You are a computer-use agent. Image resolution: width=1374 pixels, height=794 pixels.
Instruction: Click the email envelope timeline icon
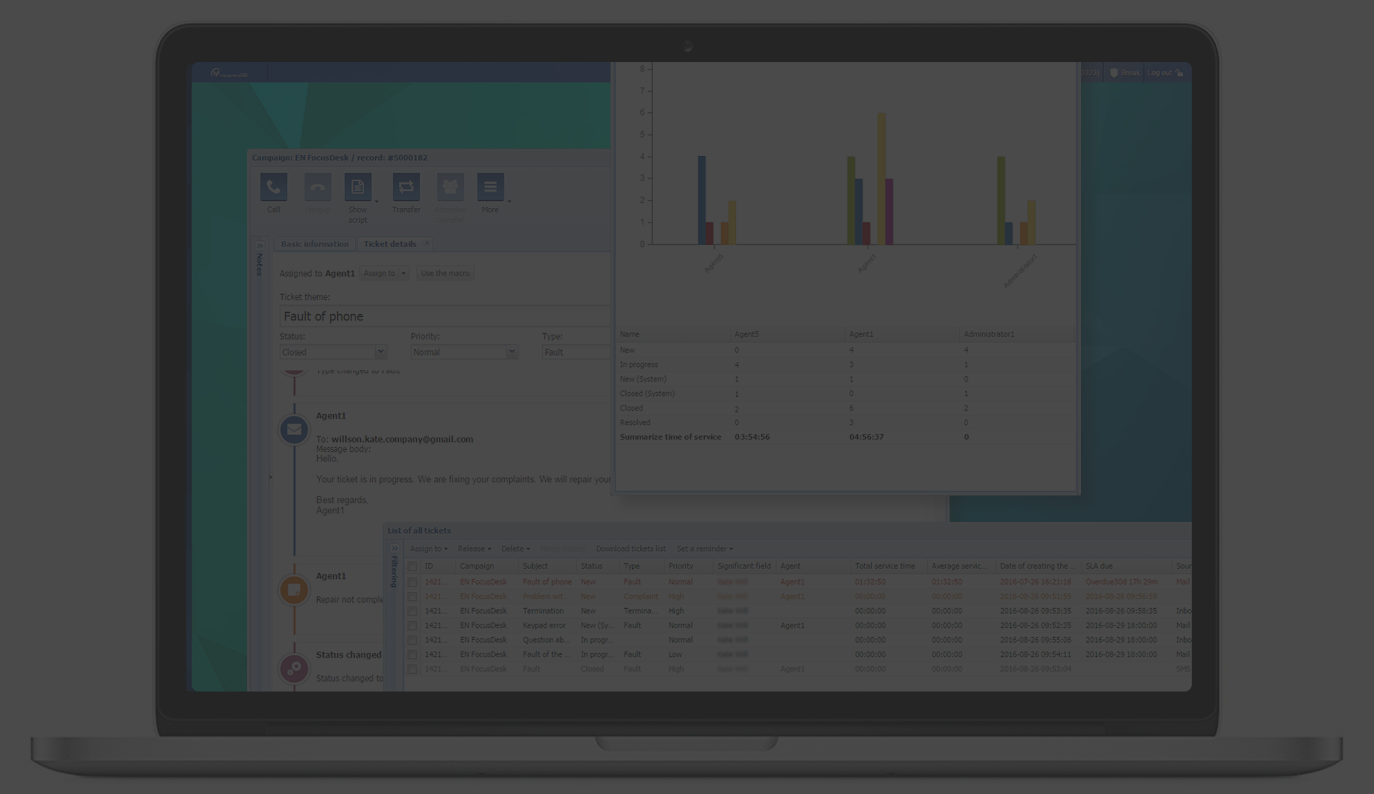point(294,430)
